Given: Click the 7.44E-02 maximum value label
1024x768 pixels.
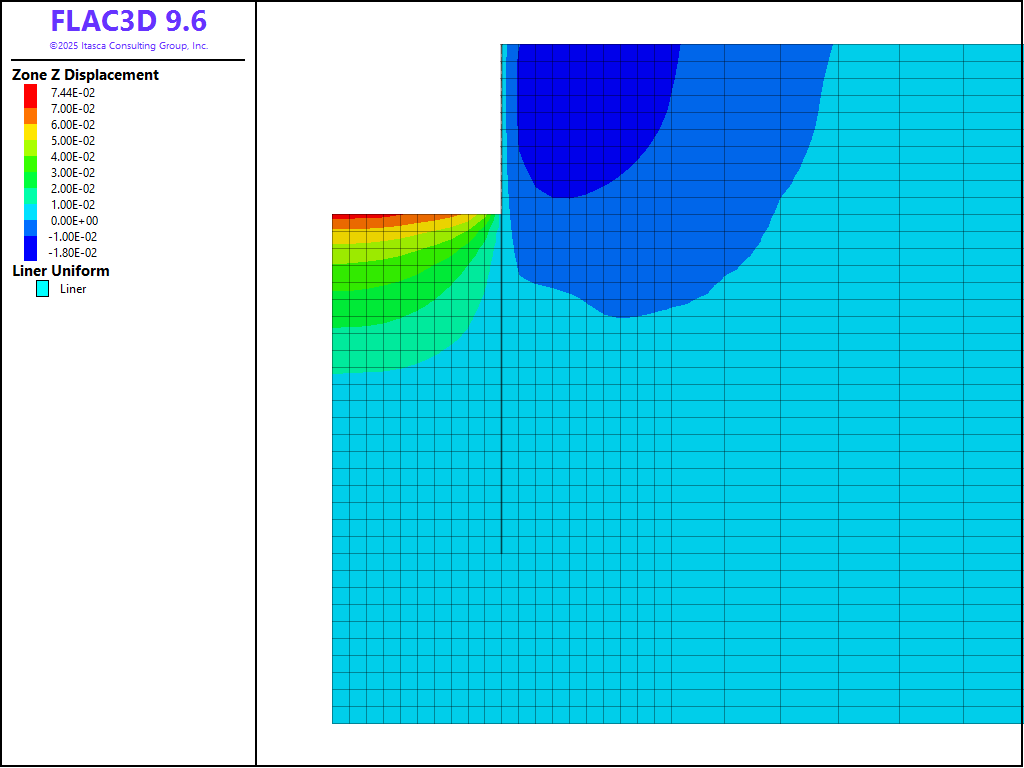Looking at the screenshot, I should pos(73,93).
